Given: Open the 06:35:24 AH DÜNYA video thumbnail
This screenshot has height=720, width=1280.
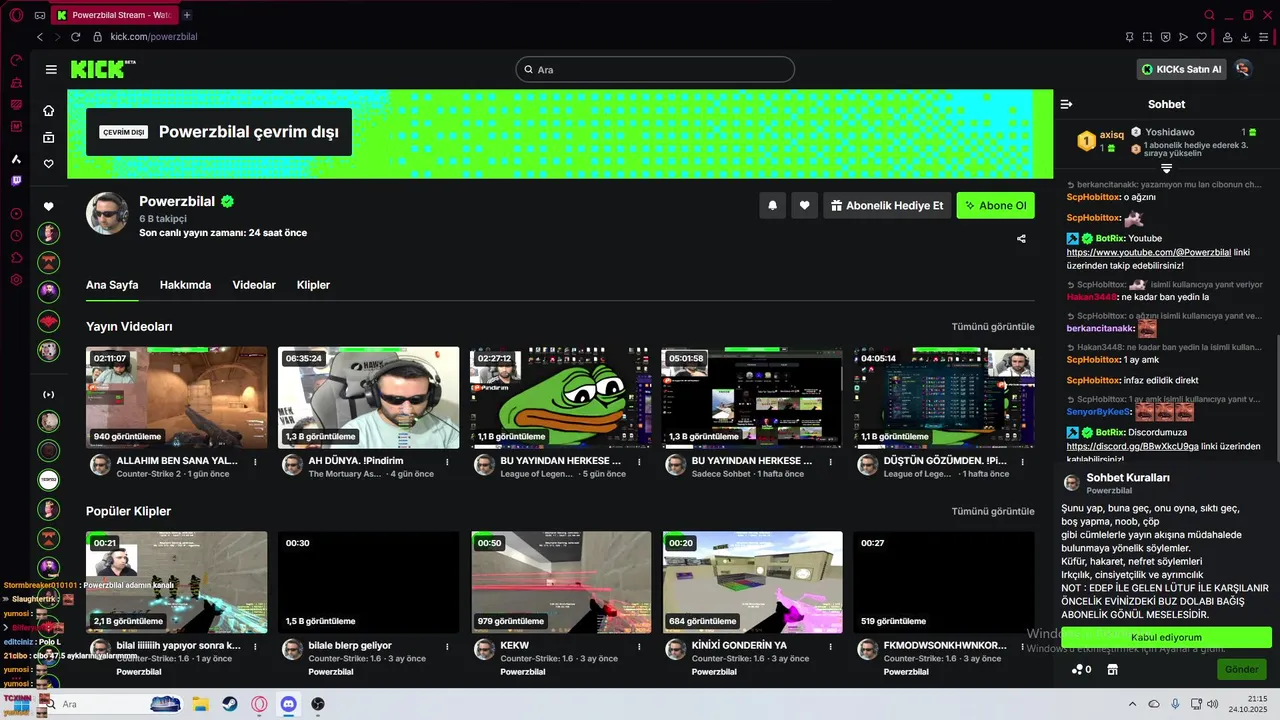Looking at the screenshot, I should coord(368,397).
